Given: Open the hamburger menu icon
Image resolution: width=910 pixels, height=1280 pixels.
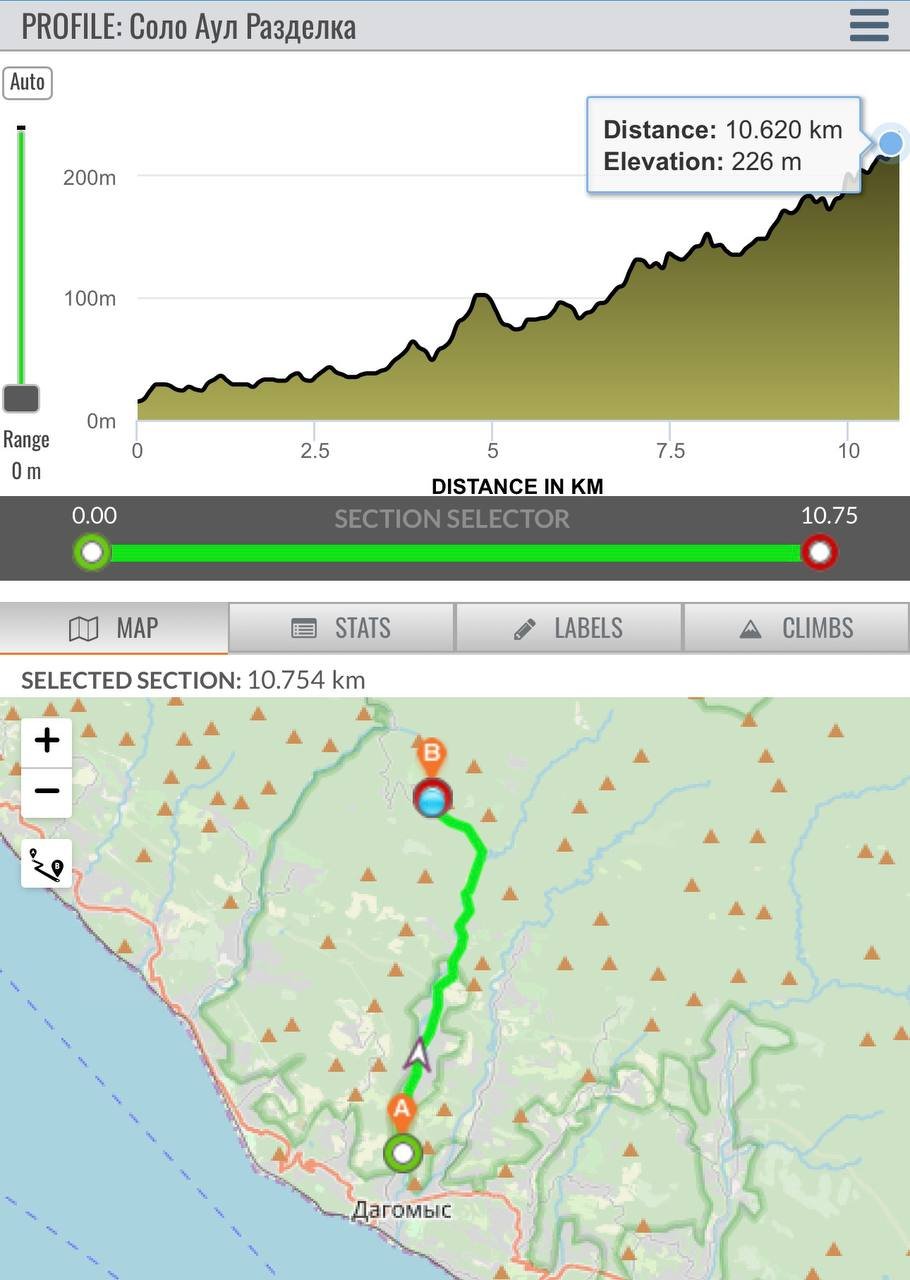Looking at the screenshot, I should pos(869,25).
